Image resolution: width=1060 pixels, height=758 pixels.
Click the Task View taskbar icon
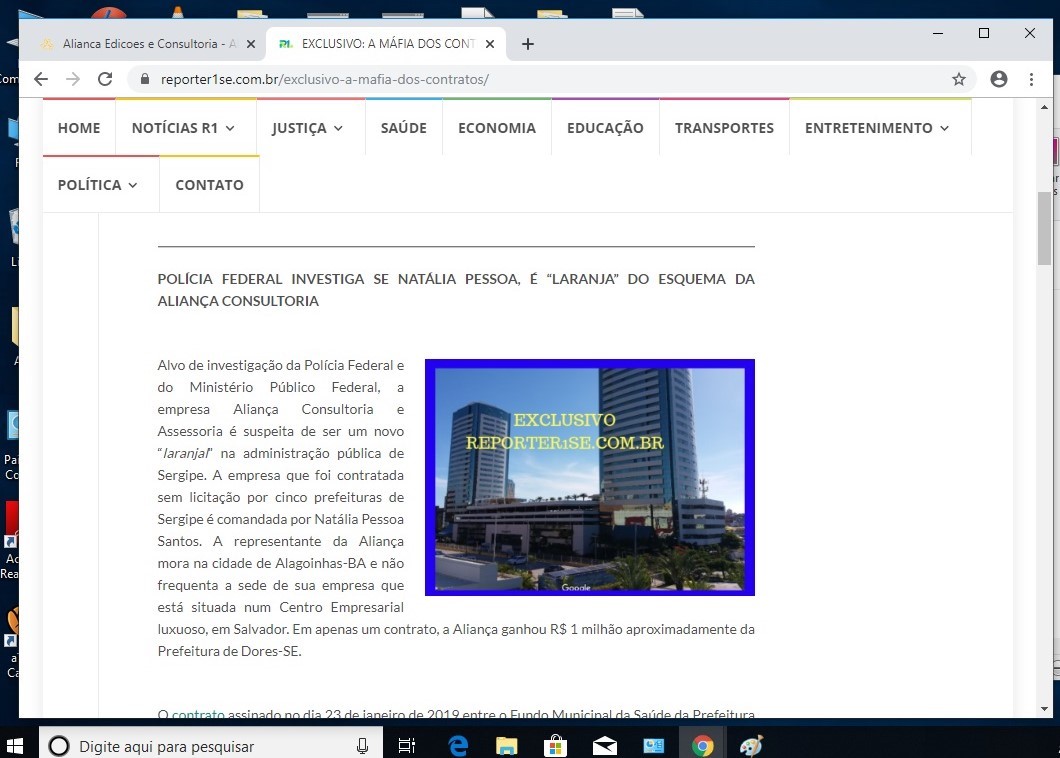click(407, 745)
